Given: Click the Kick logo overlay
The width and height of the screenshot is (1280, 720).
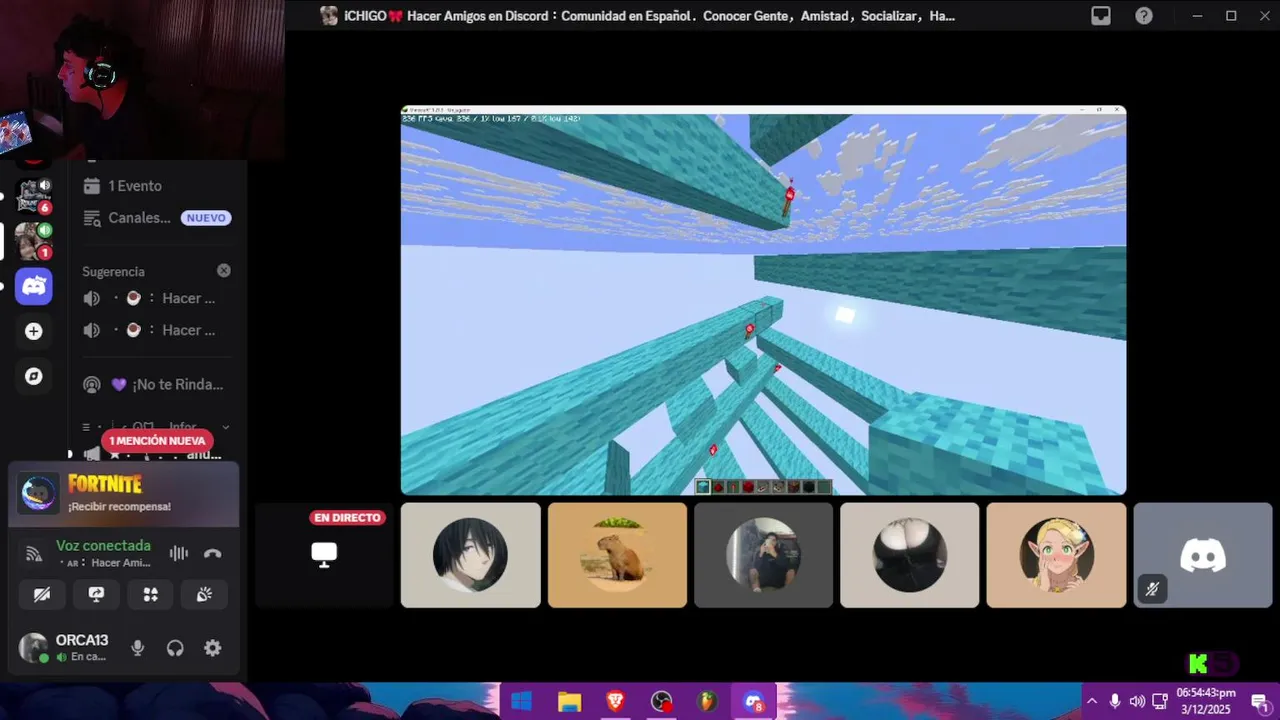Looking at the screenshot, I should click(x=1197, y=663).
